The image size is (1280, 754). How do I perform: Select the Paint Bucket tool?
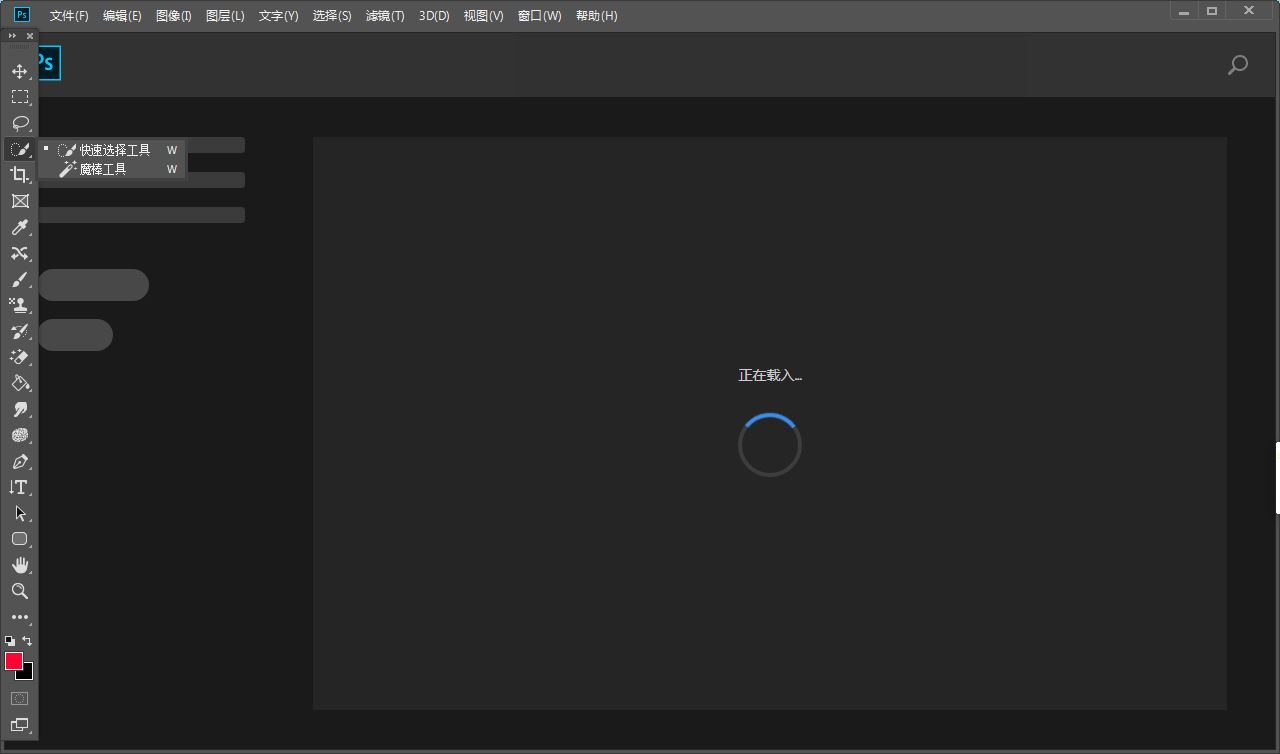point(19,383)
